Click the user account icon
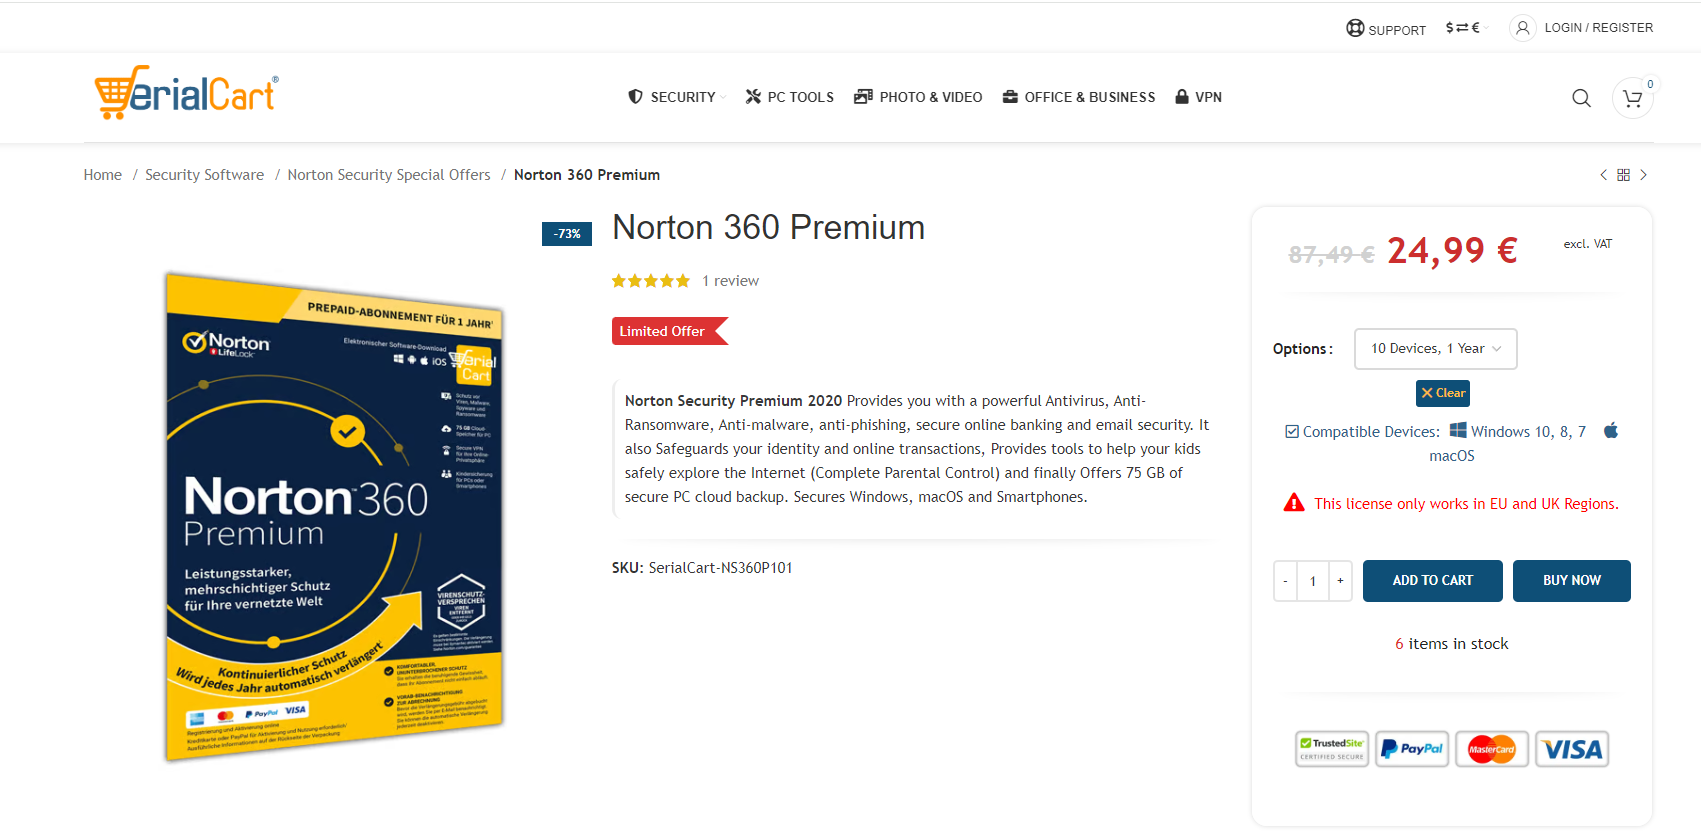 [x=1522, y=28]
